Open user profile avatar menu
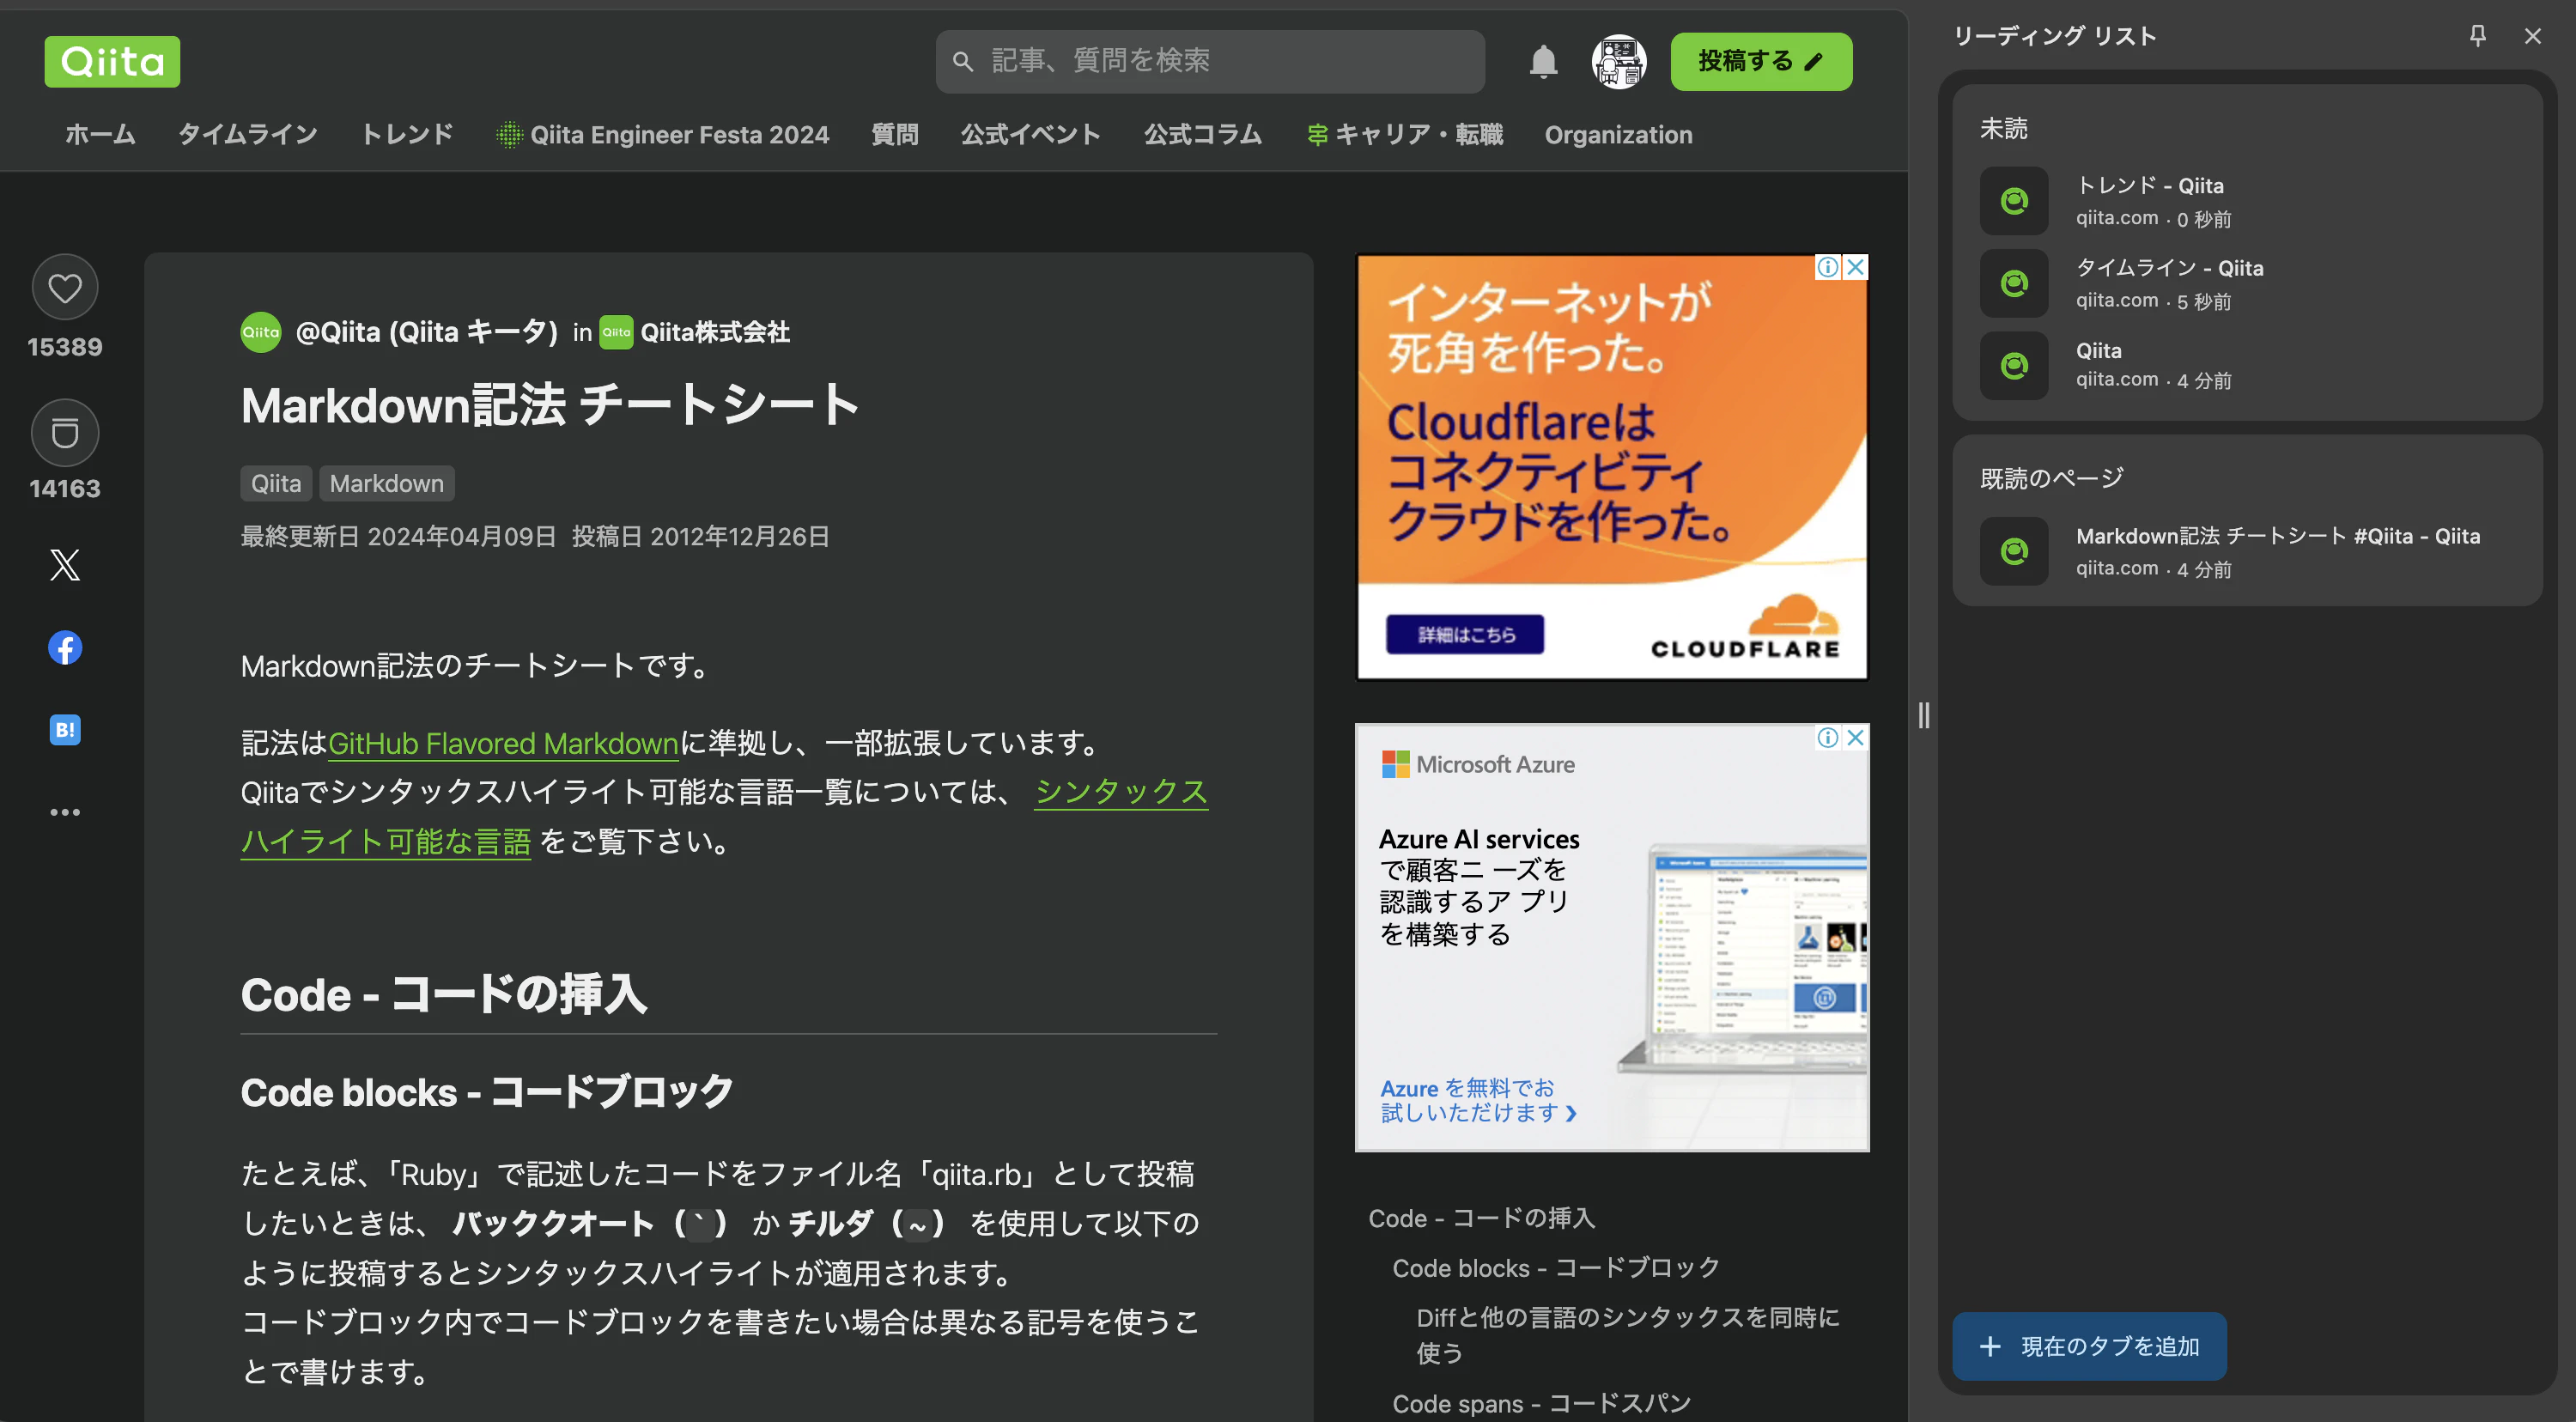 pyautogui.click(x=1618, y=62)
